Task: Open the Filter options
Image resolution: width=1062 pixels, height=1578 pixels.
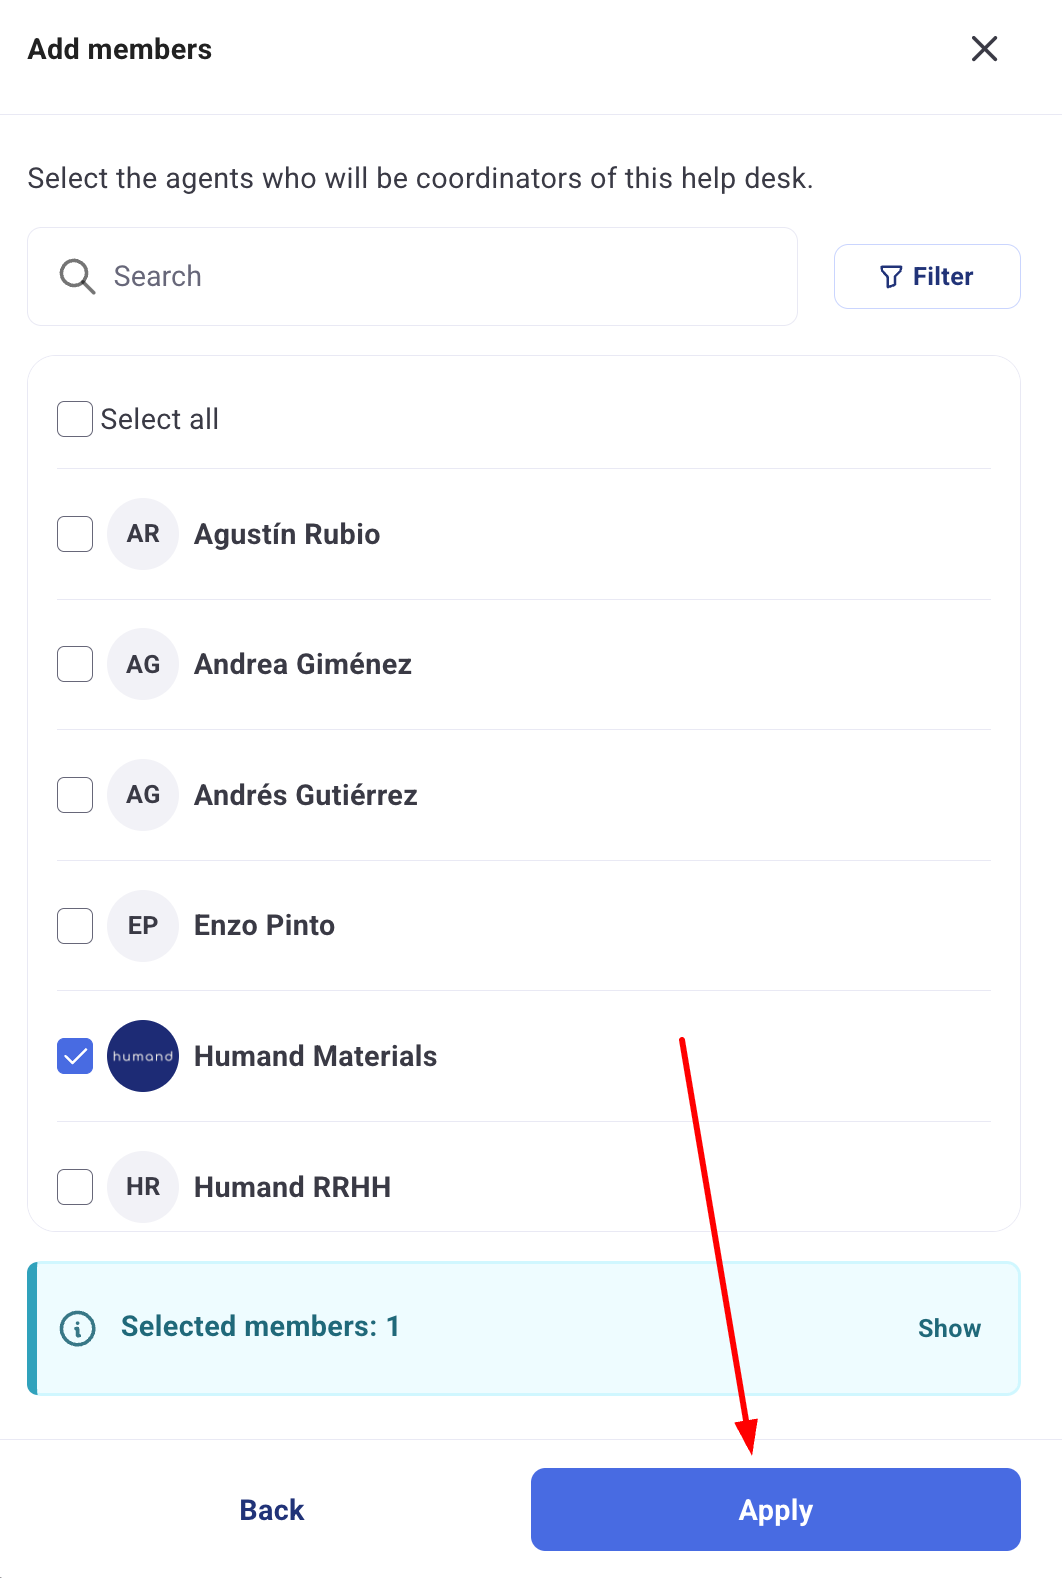Action: (927, 276)
